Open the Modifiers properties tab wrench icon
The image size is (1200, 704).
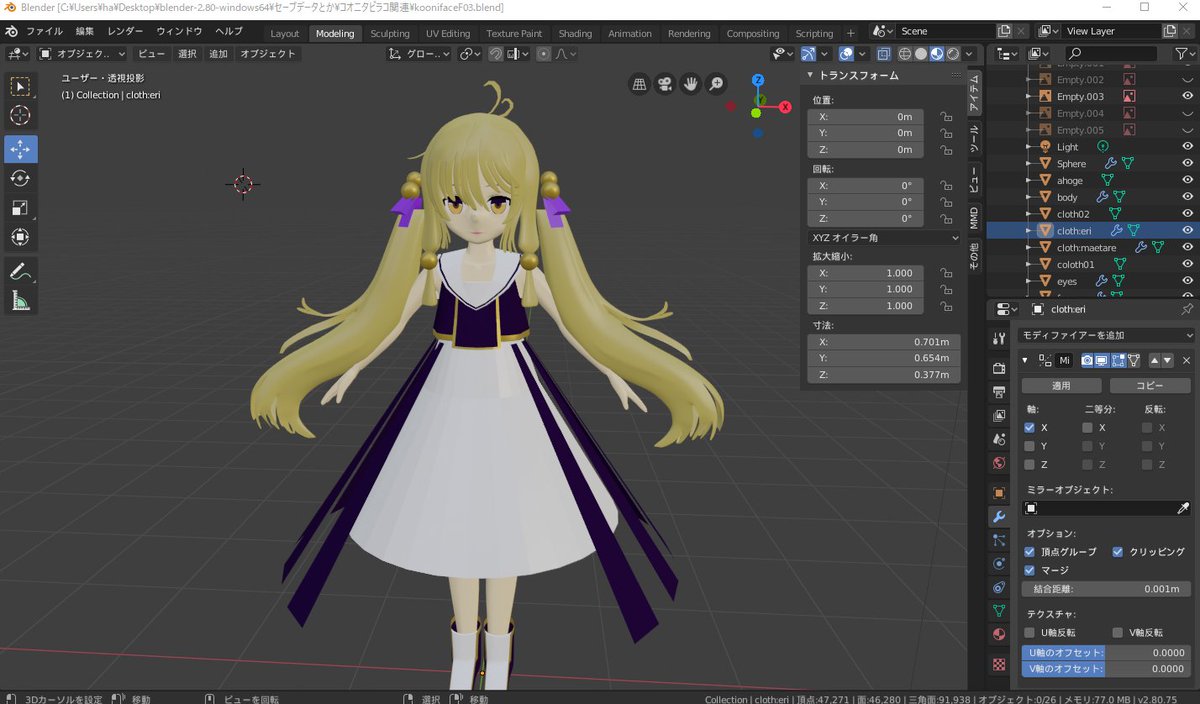click(998, 517)
